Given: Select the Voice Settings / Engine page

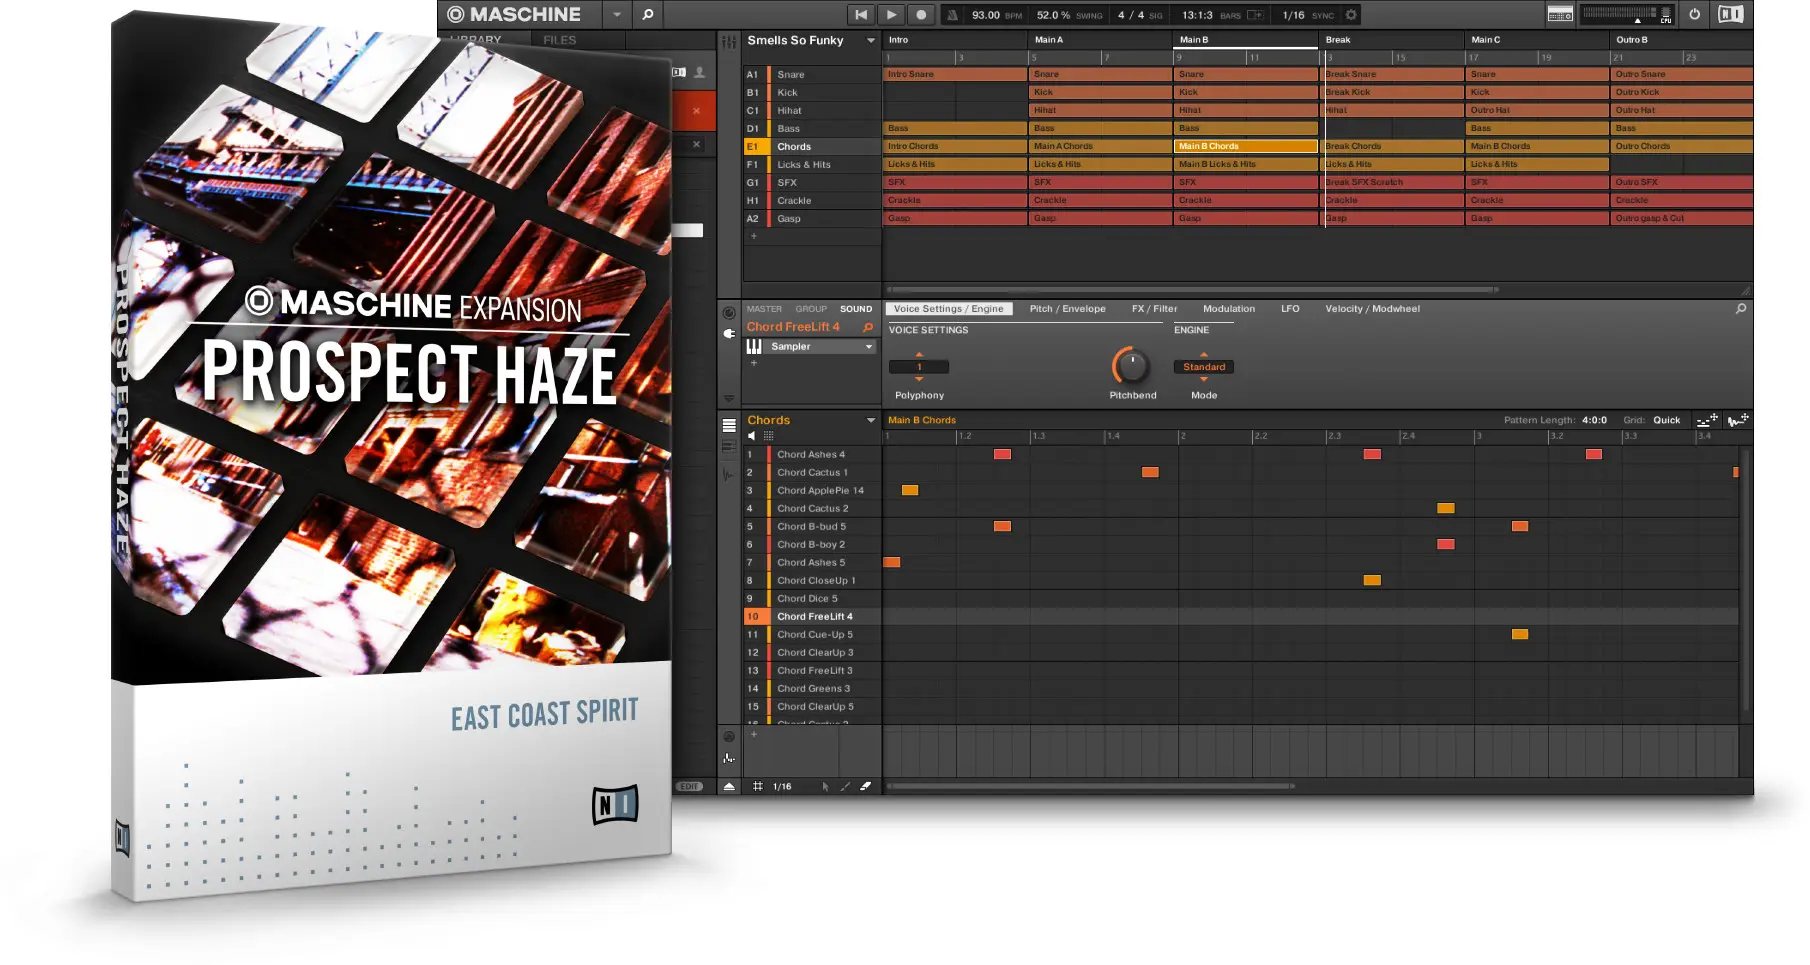Looking at the screenshot, I should (x=949, y=309).
